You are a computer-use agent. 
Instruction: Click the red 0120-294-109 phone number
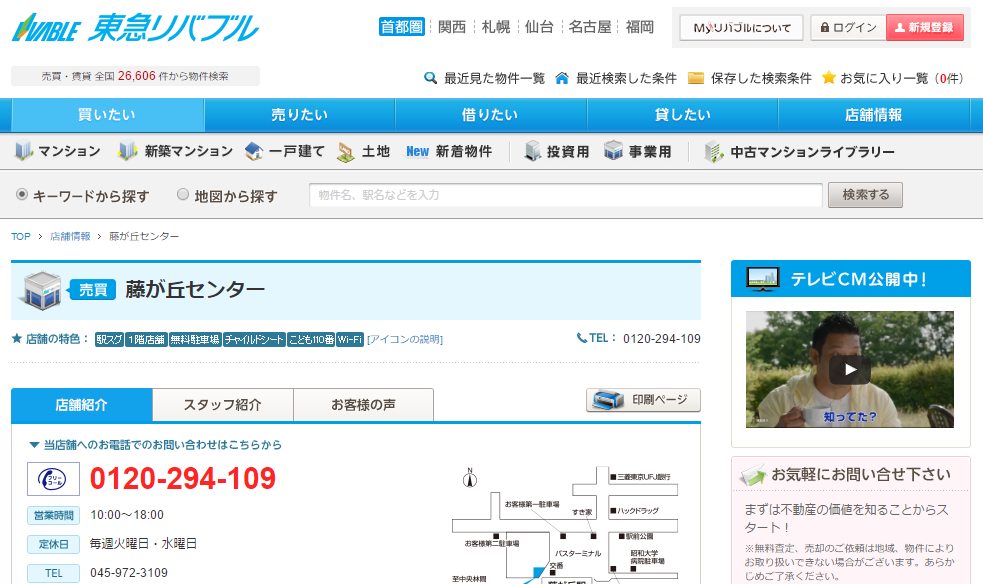[x=183, y=479]
